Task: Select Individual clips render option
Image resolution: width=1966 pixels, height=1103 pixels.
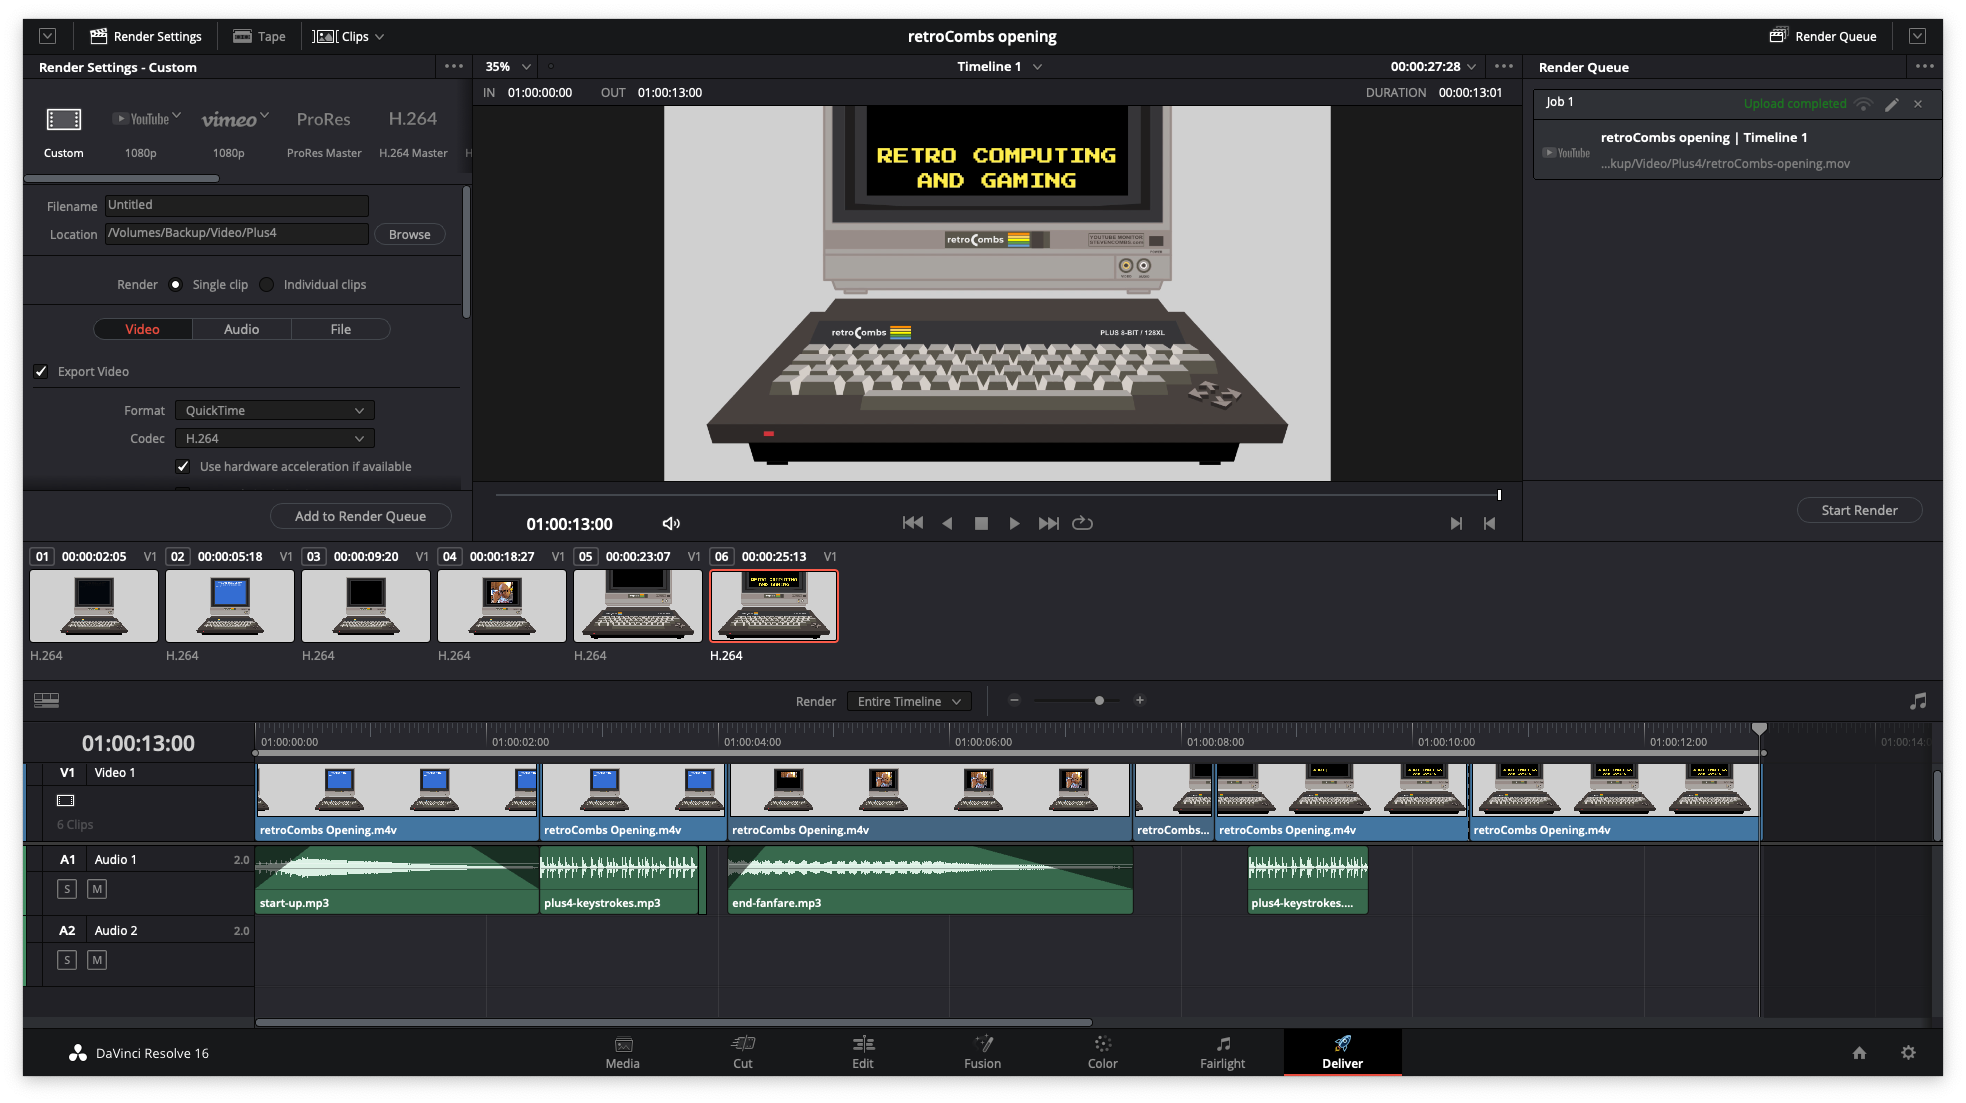Action: [266, 285]
